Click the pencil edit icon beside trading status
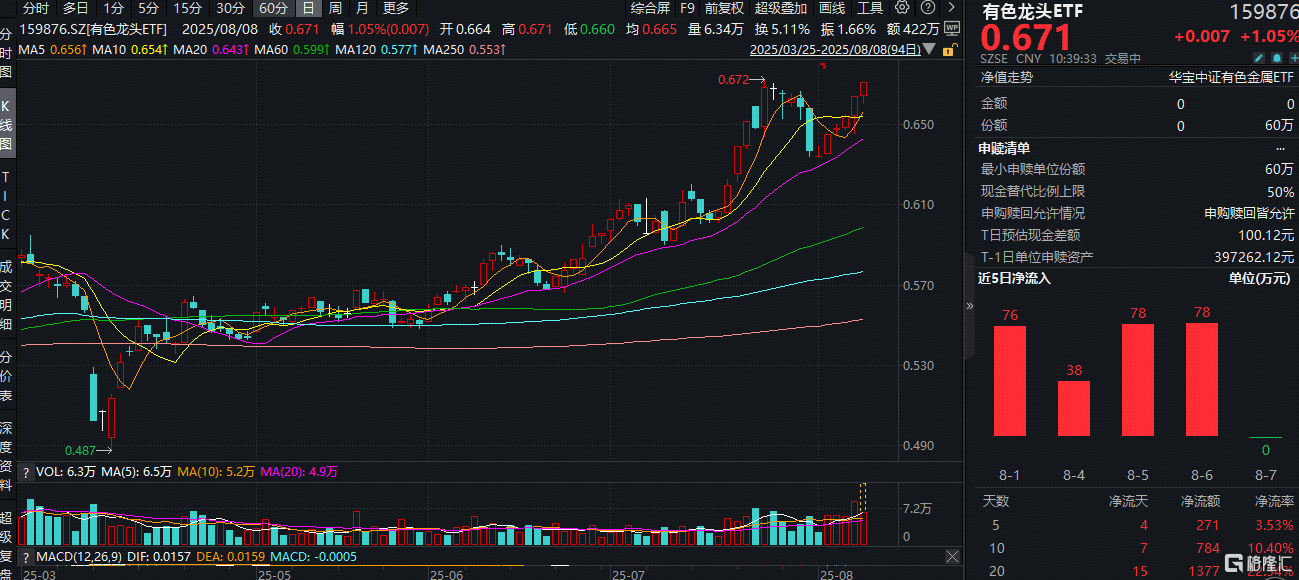The image size is (1299, 580). pyautogui.click(x=1259, y=58)
